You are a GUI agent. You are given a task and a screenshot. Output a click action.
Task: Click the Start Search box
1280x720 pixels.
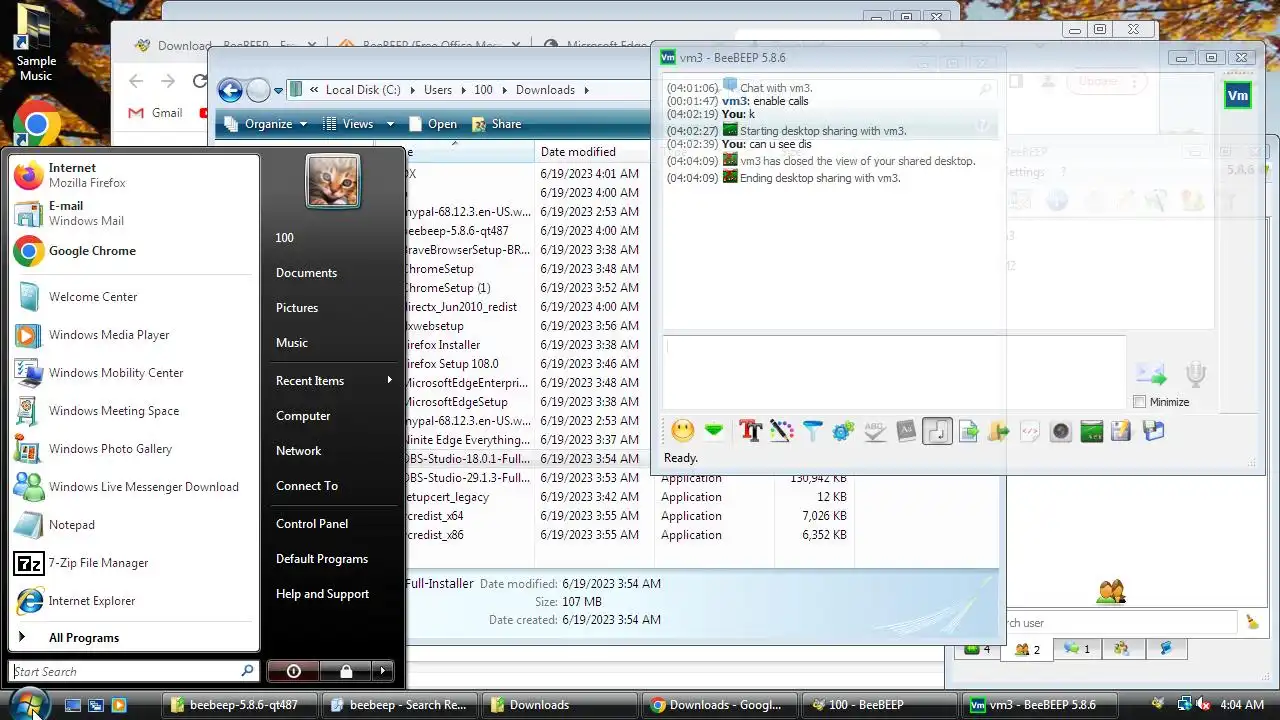134,671
